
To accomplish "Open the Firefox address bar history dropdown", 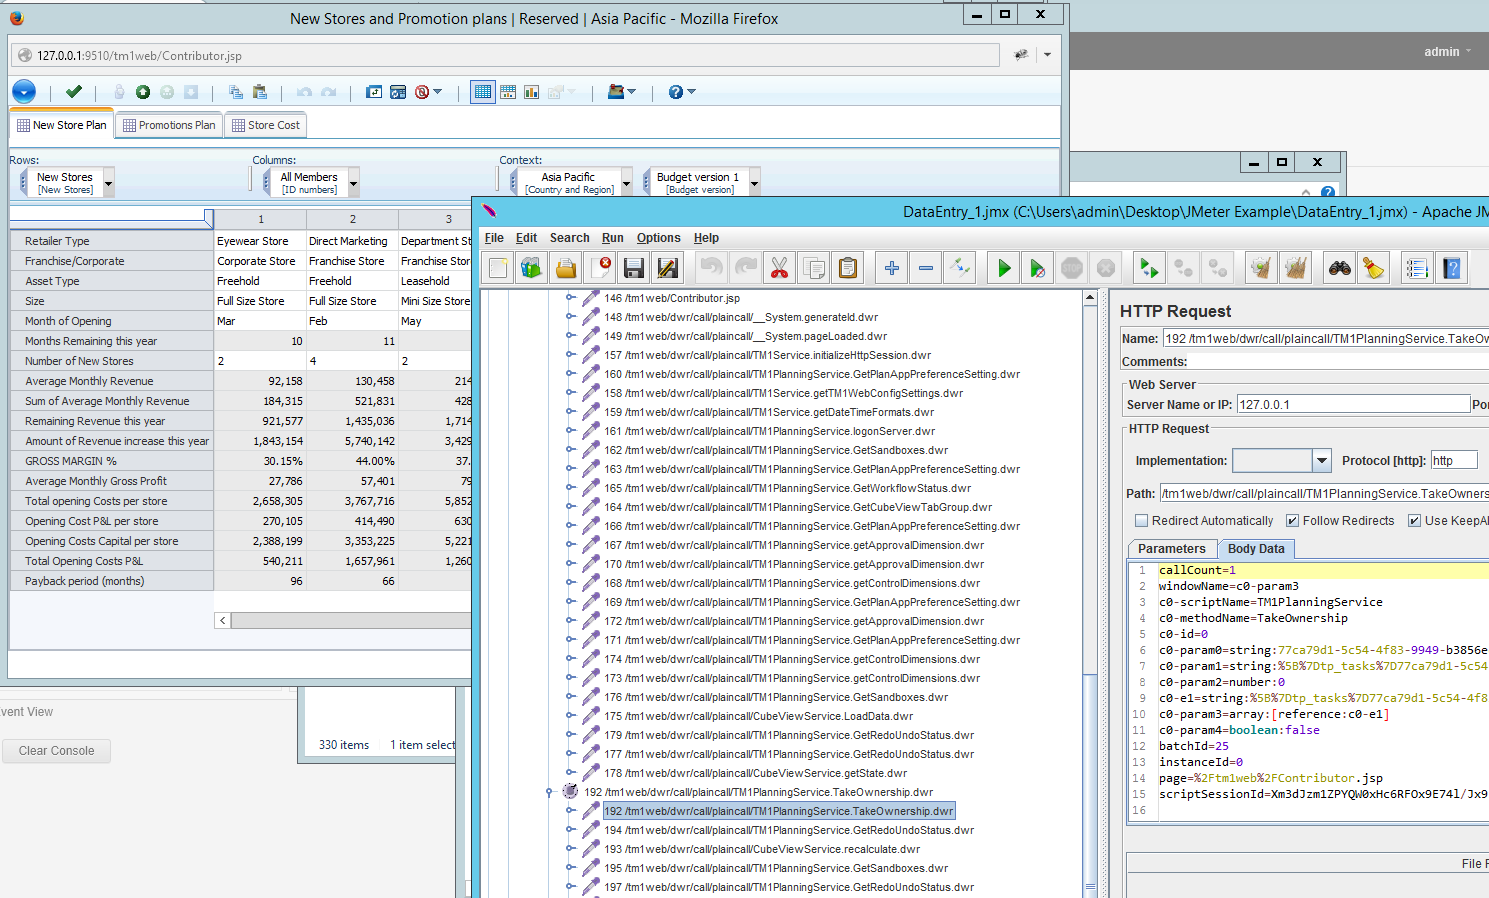I will click(1047, 55).
